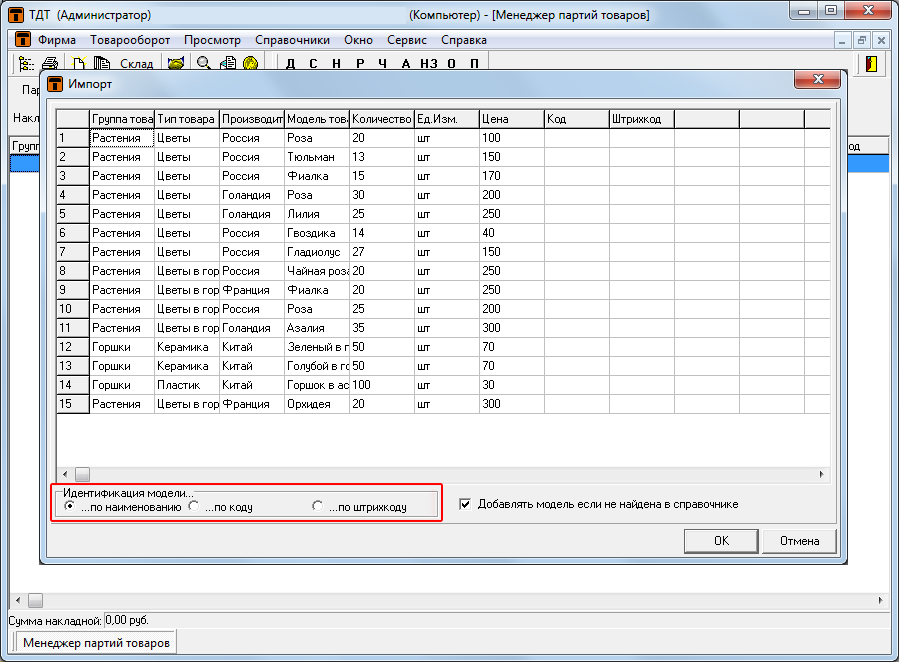Click the Import dialog title icon
Image resolution: width=899 pixels, height=662 pixels.
54,84
